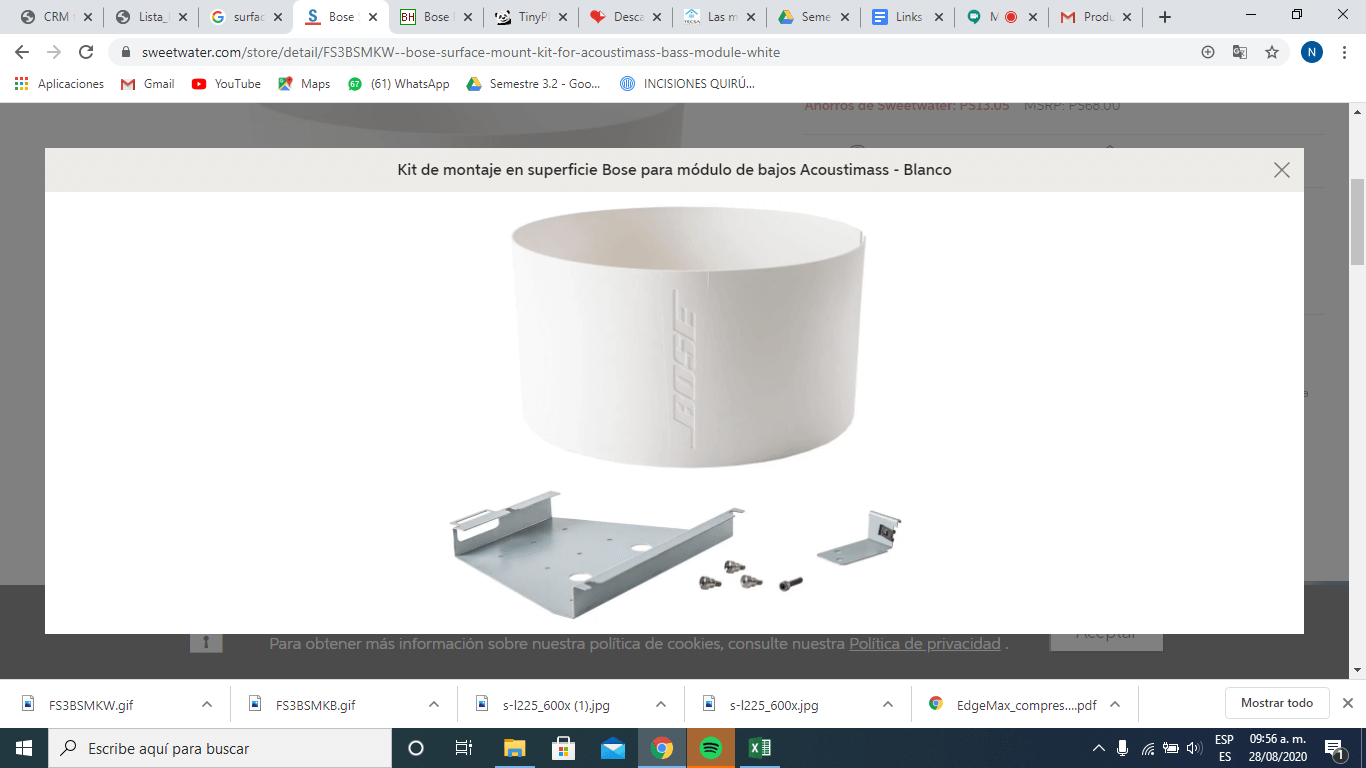Screen dimensions: 1366x768
Task: Launch Excel from the taskbar
Action: (759, 748)
